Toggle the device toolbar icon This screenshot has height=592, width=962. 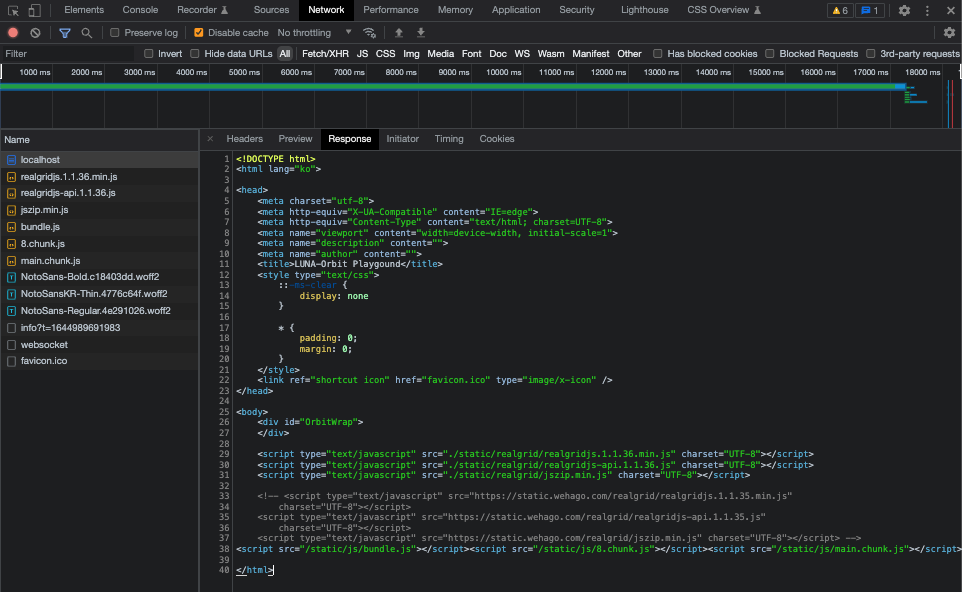[35, 10]
